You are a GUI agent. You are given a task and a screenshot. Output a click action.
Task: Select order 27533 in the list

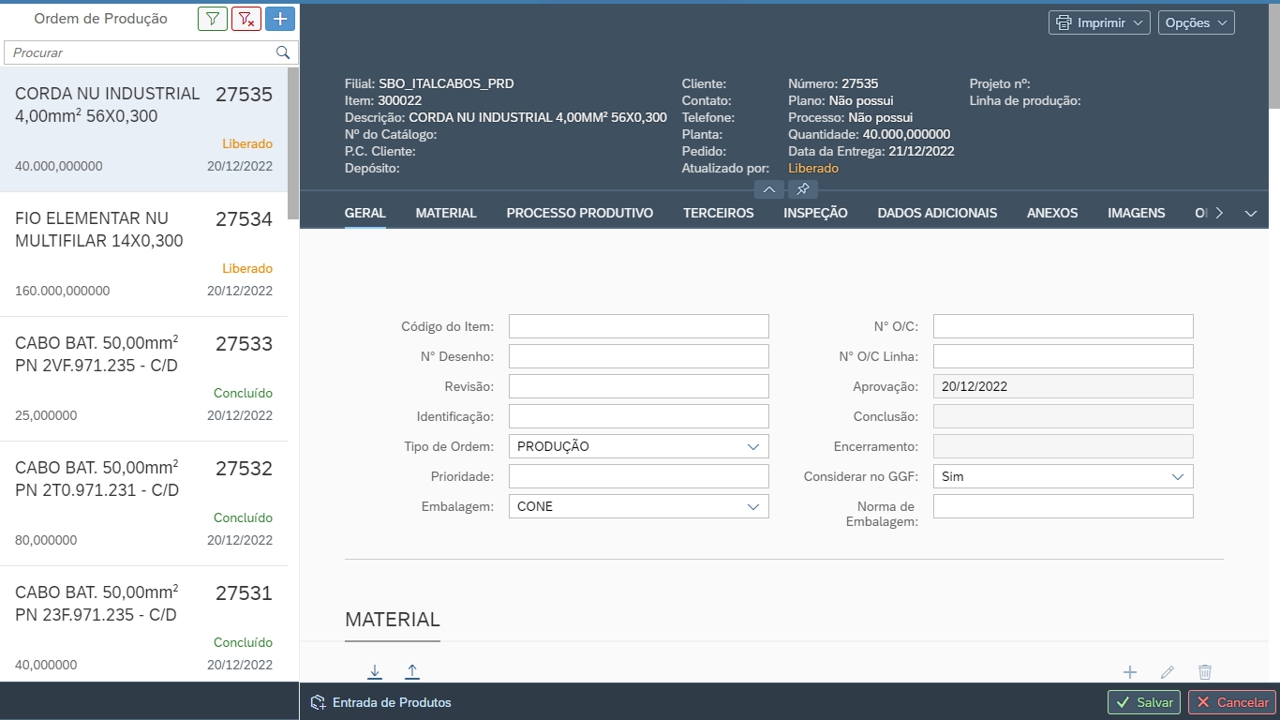pos(144,379)
